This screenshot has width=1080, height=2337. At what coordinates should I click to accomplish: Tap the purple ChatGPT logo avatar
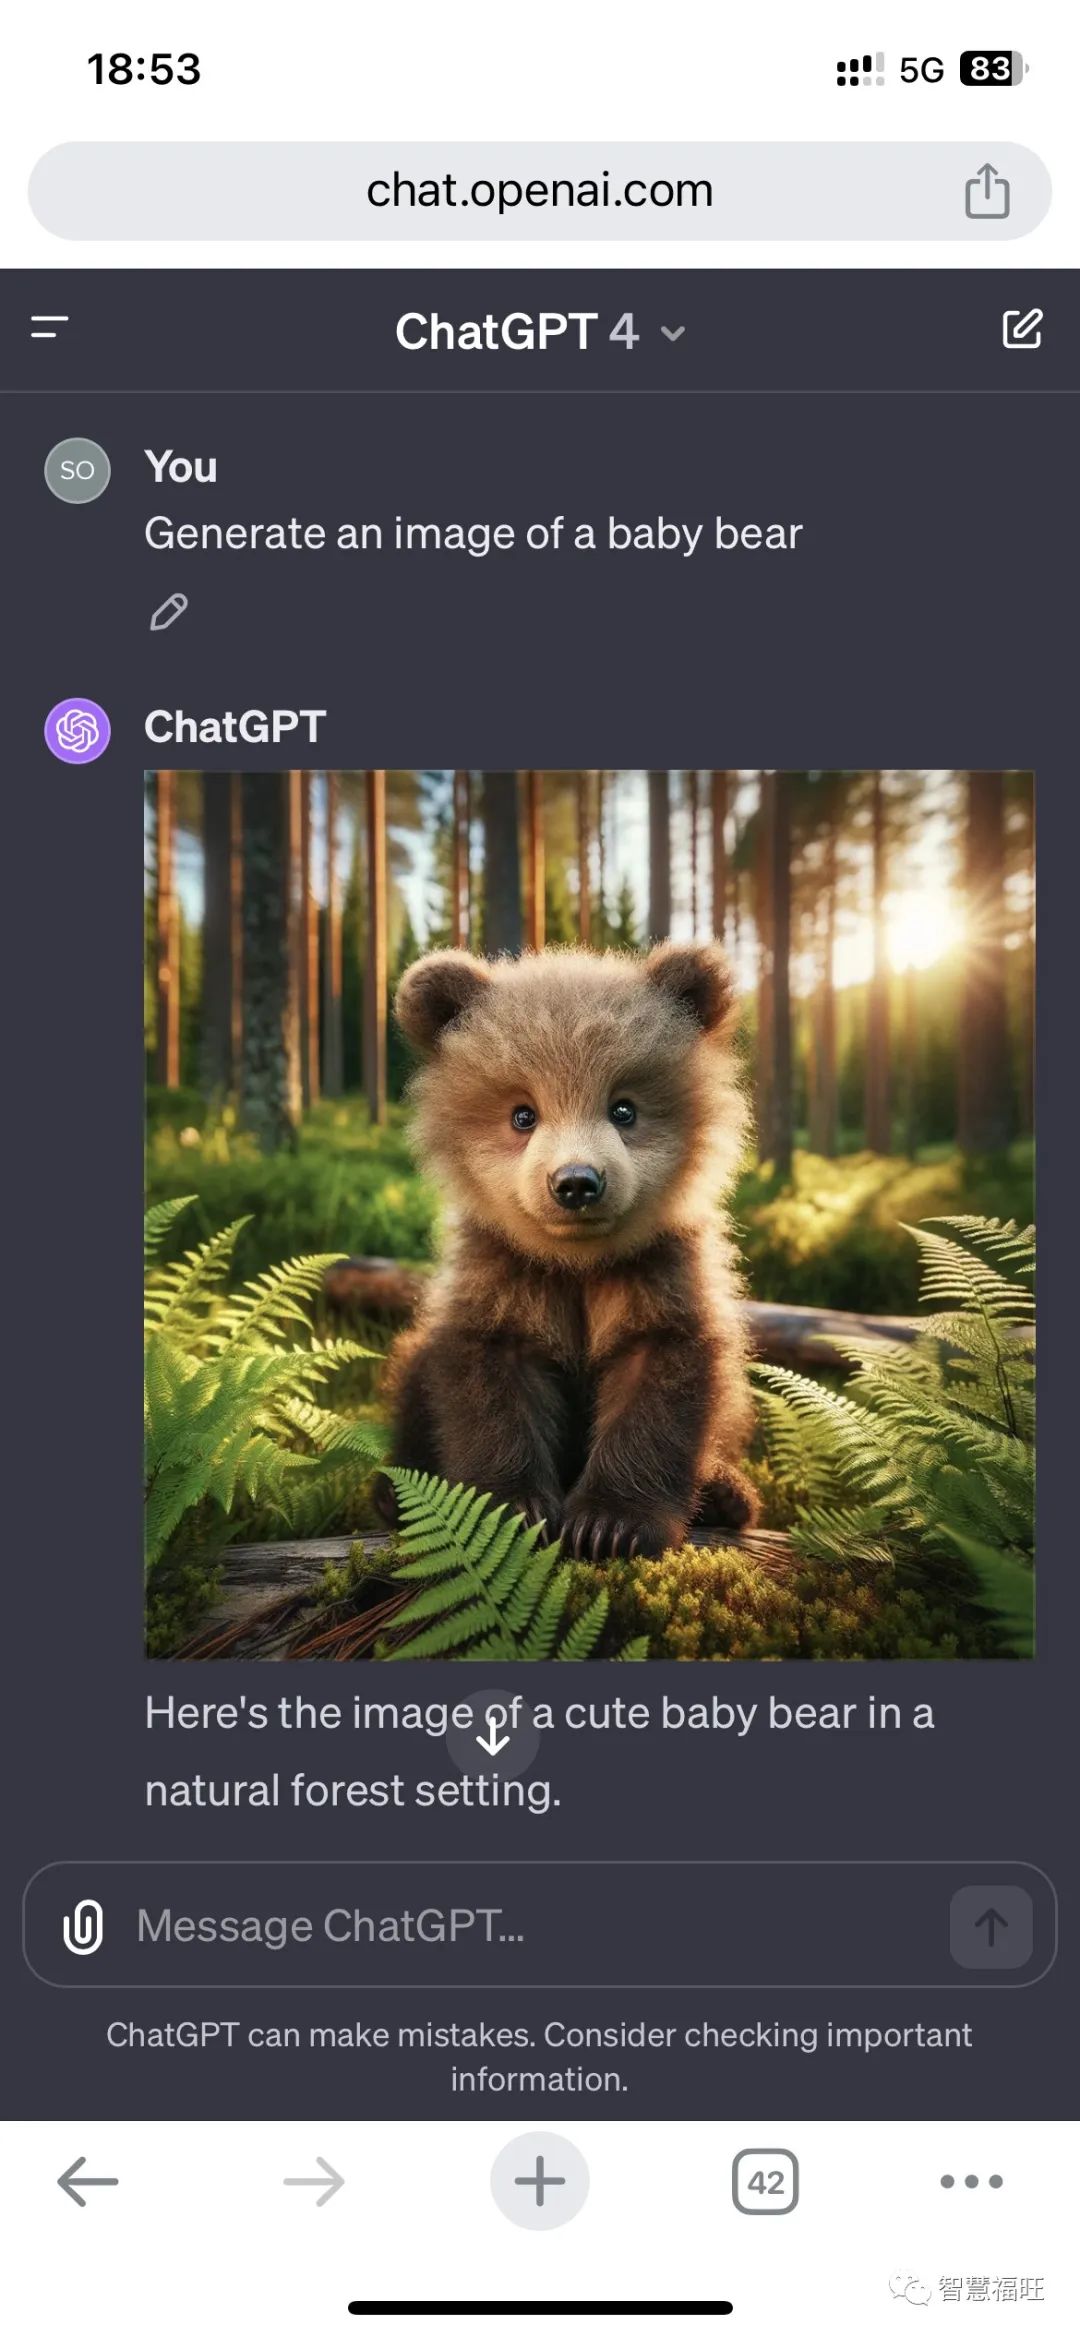77,730
